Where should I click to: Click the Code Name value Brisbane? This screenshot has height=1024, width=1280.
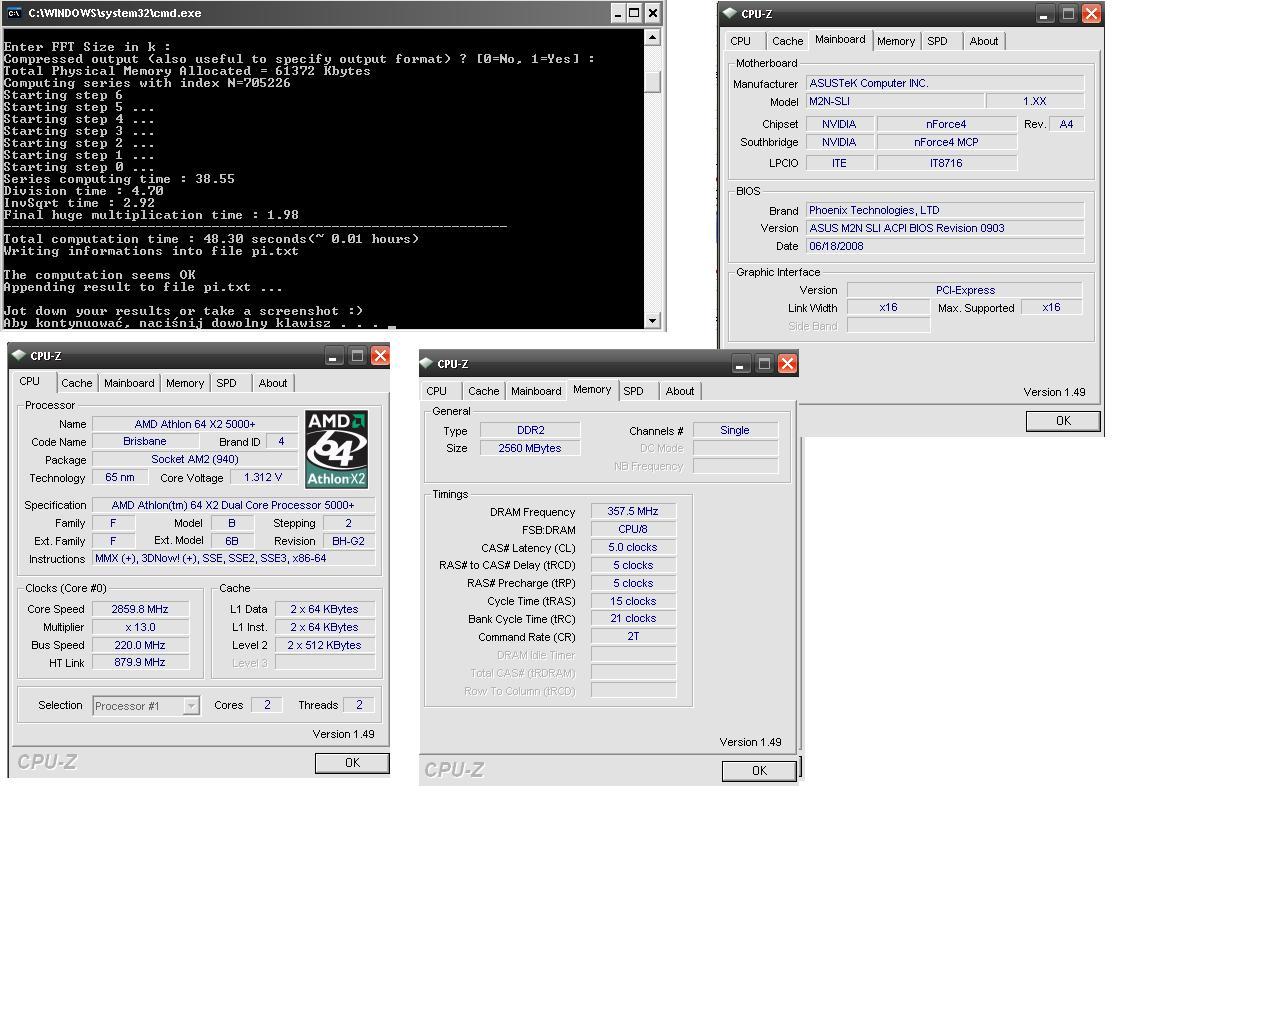pyautogui.click(x=145, y=441)
